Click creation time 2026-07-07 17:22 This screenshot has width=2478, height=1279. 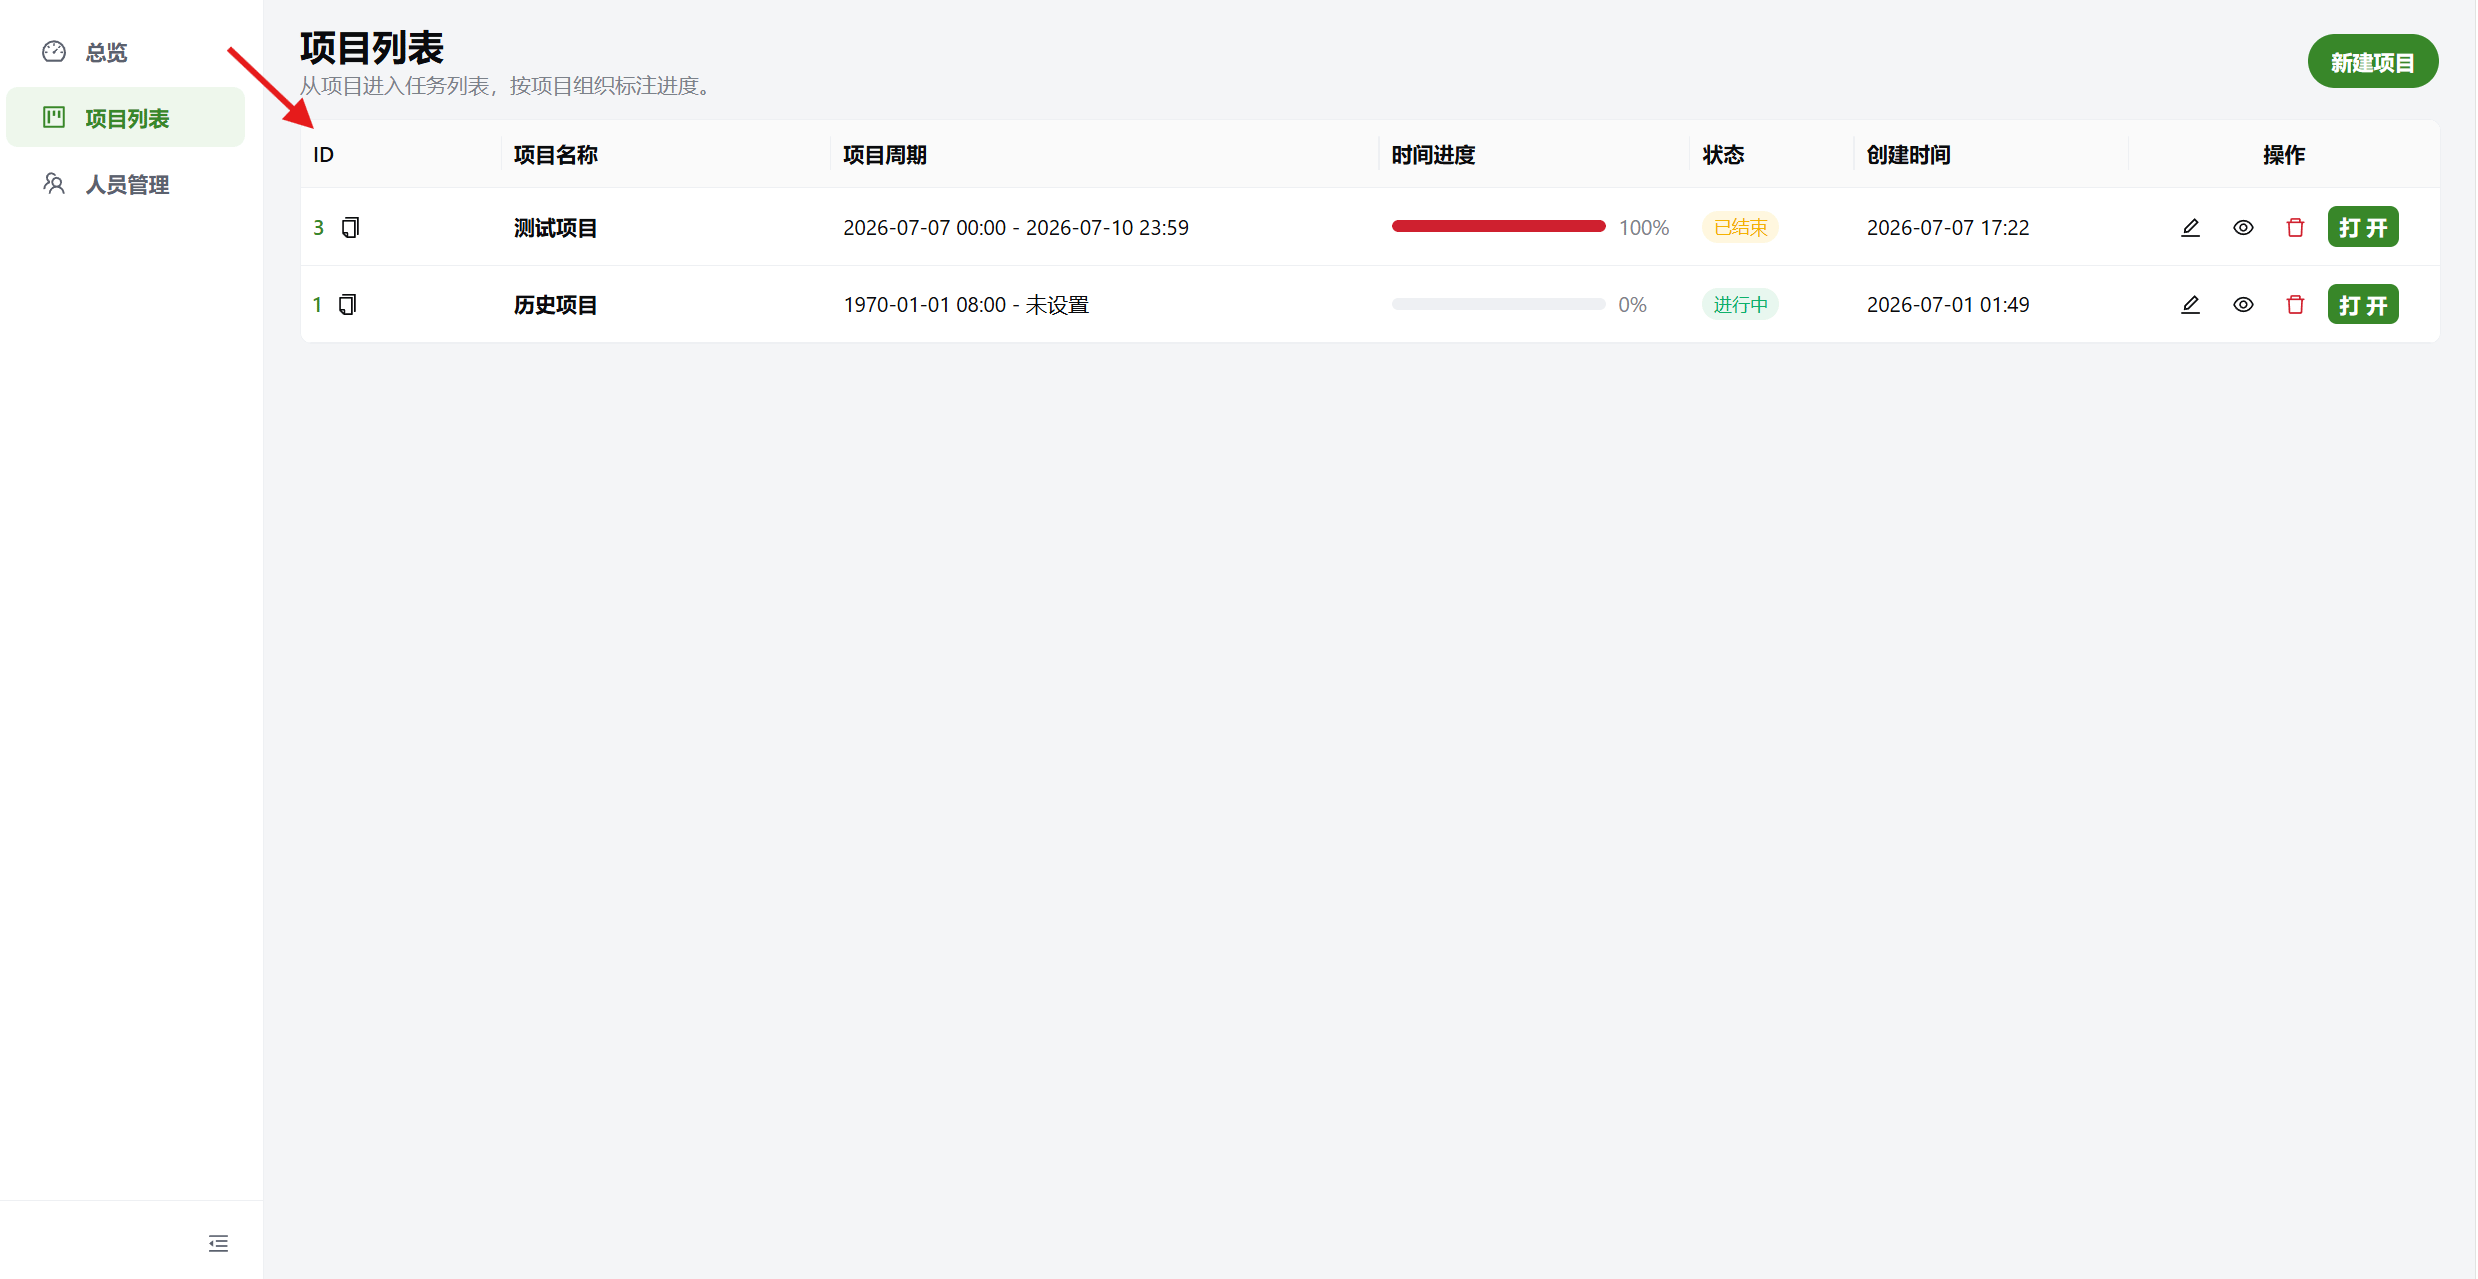(1948, 228)
